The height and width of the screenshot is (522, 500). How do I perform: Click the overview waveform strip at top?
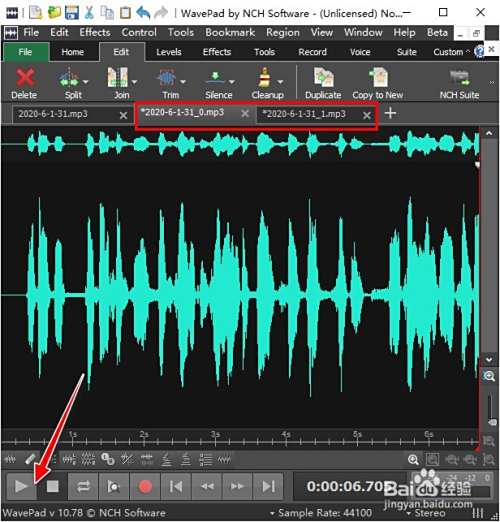[x=240, y=144]
